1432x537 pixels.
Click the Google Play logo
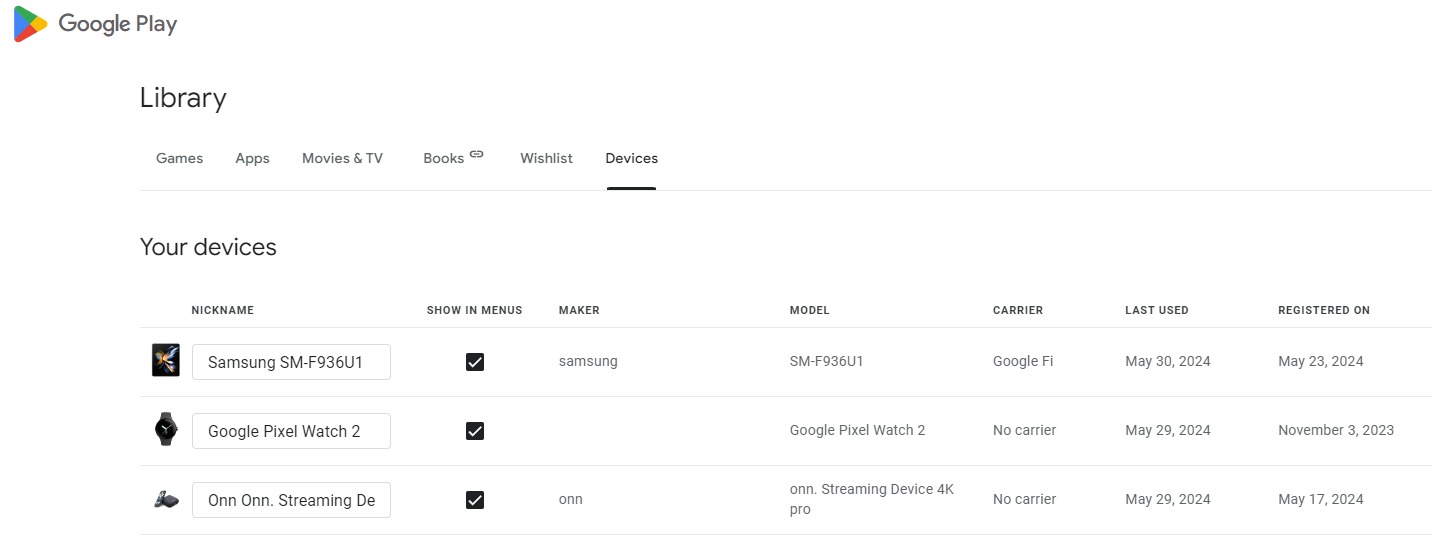[95, 24]
